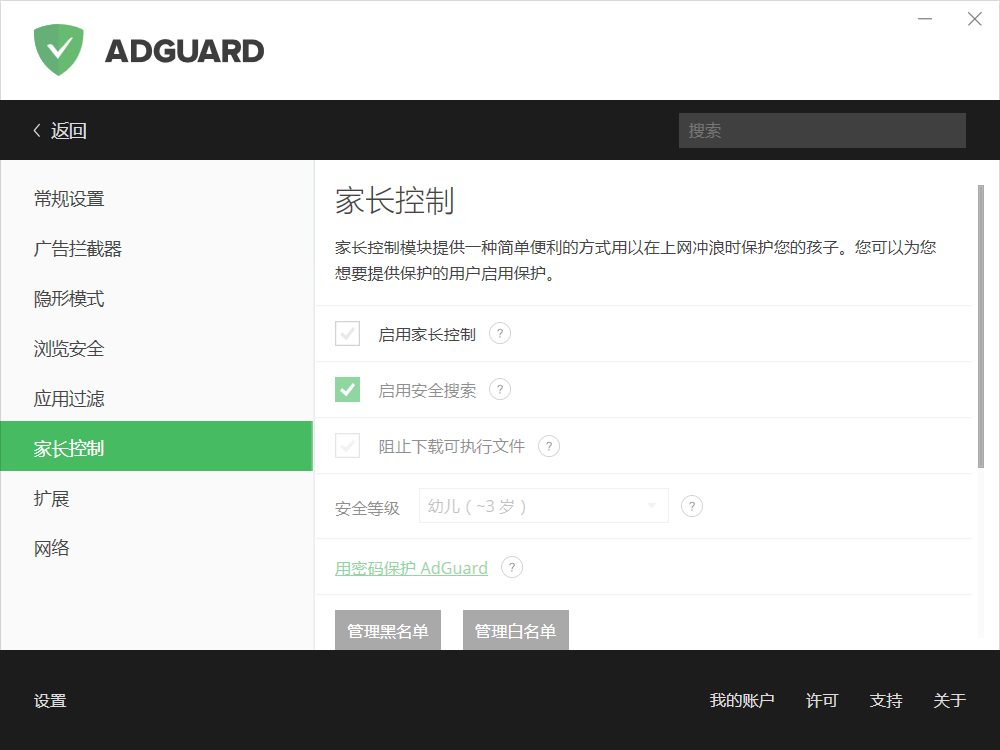1000x750 pixels.
Task: Click 设置 in the footer
Action: (50, 700)
